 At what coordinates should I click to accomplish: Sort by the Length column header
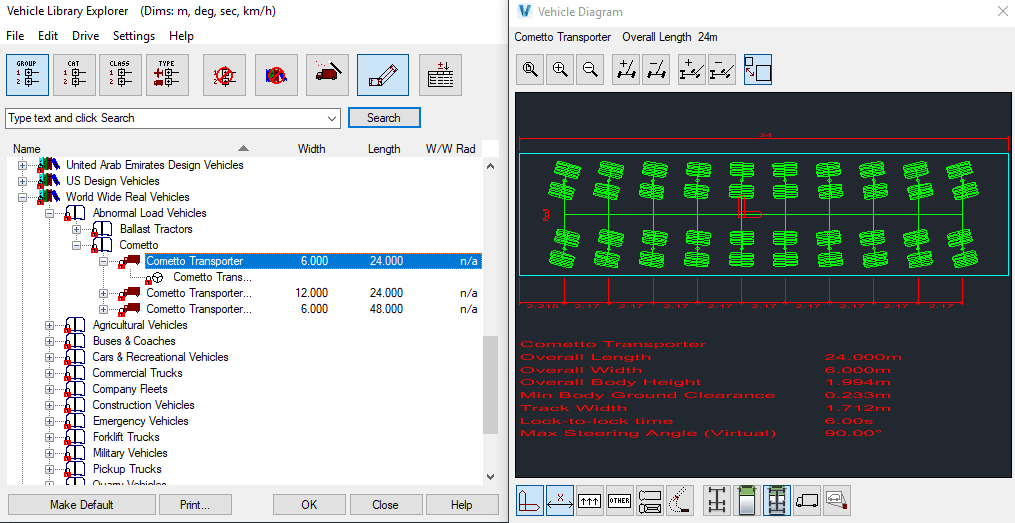point(384,149)
